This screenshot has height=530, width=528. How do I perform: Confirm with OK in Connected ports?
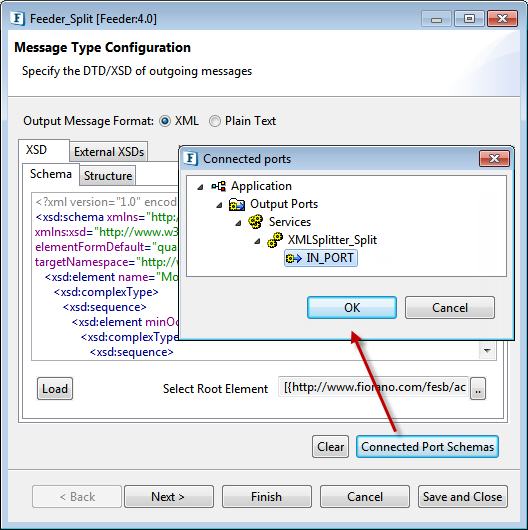[352, 308]
